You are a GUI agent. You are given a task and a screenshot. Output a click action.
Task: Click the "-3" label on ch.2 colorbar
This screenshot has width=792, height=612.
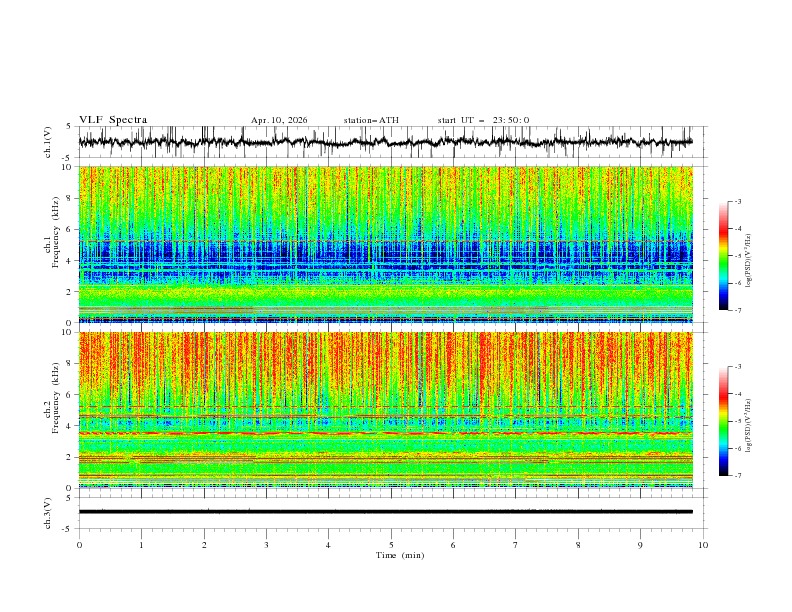(737, 367)
